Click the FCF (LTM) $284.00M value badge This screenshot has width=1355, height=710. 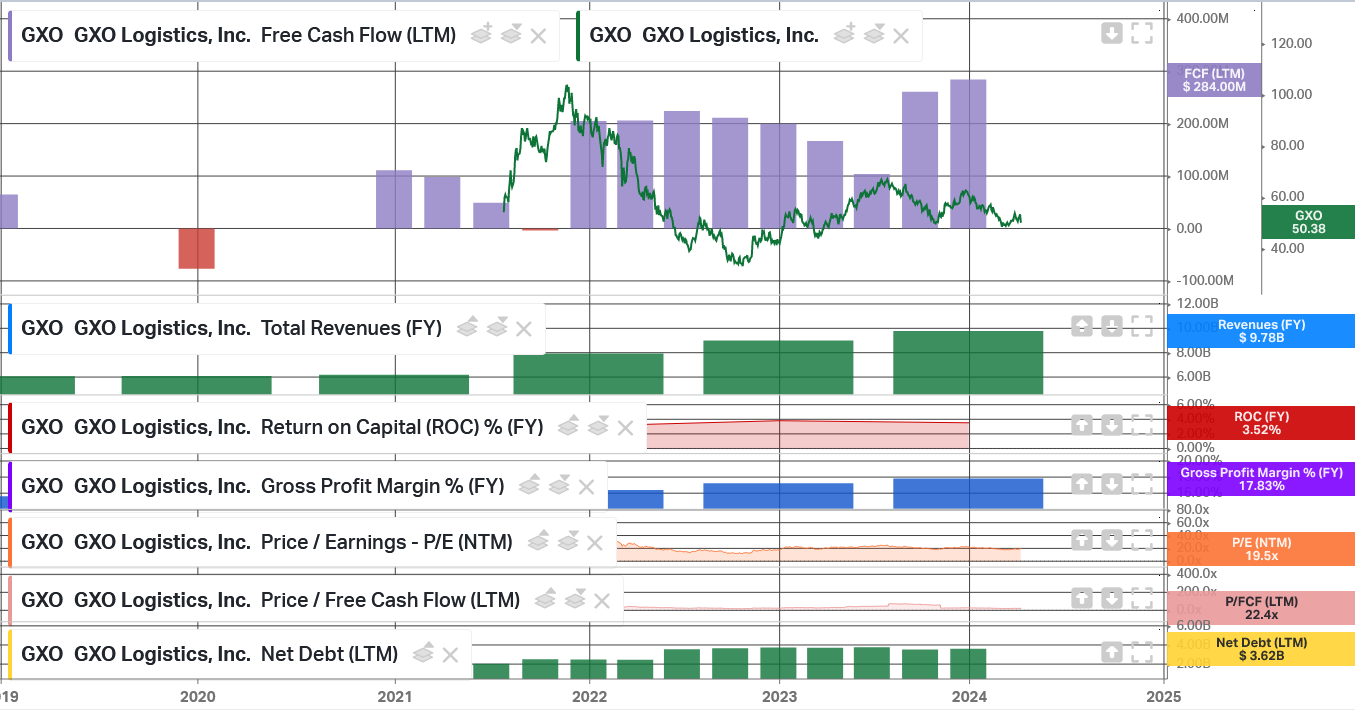[1214, 80]
